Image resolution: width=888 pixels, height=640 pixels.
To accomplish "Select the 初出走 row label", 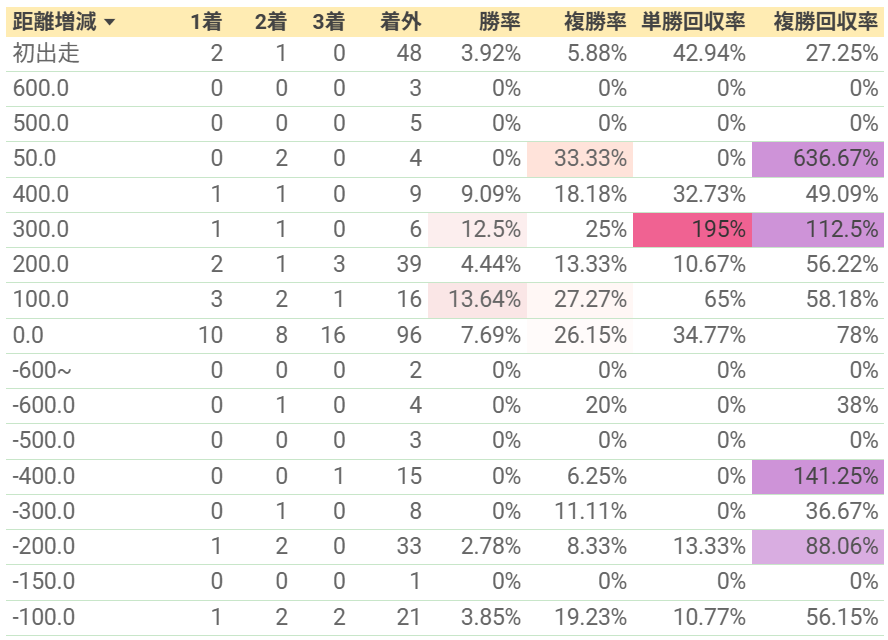I will coord(46,54).
